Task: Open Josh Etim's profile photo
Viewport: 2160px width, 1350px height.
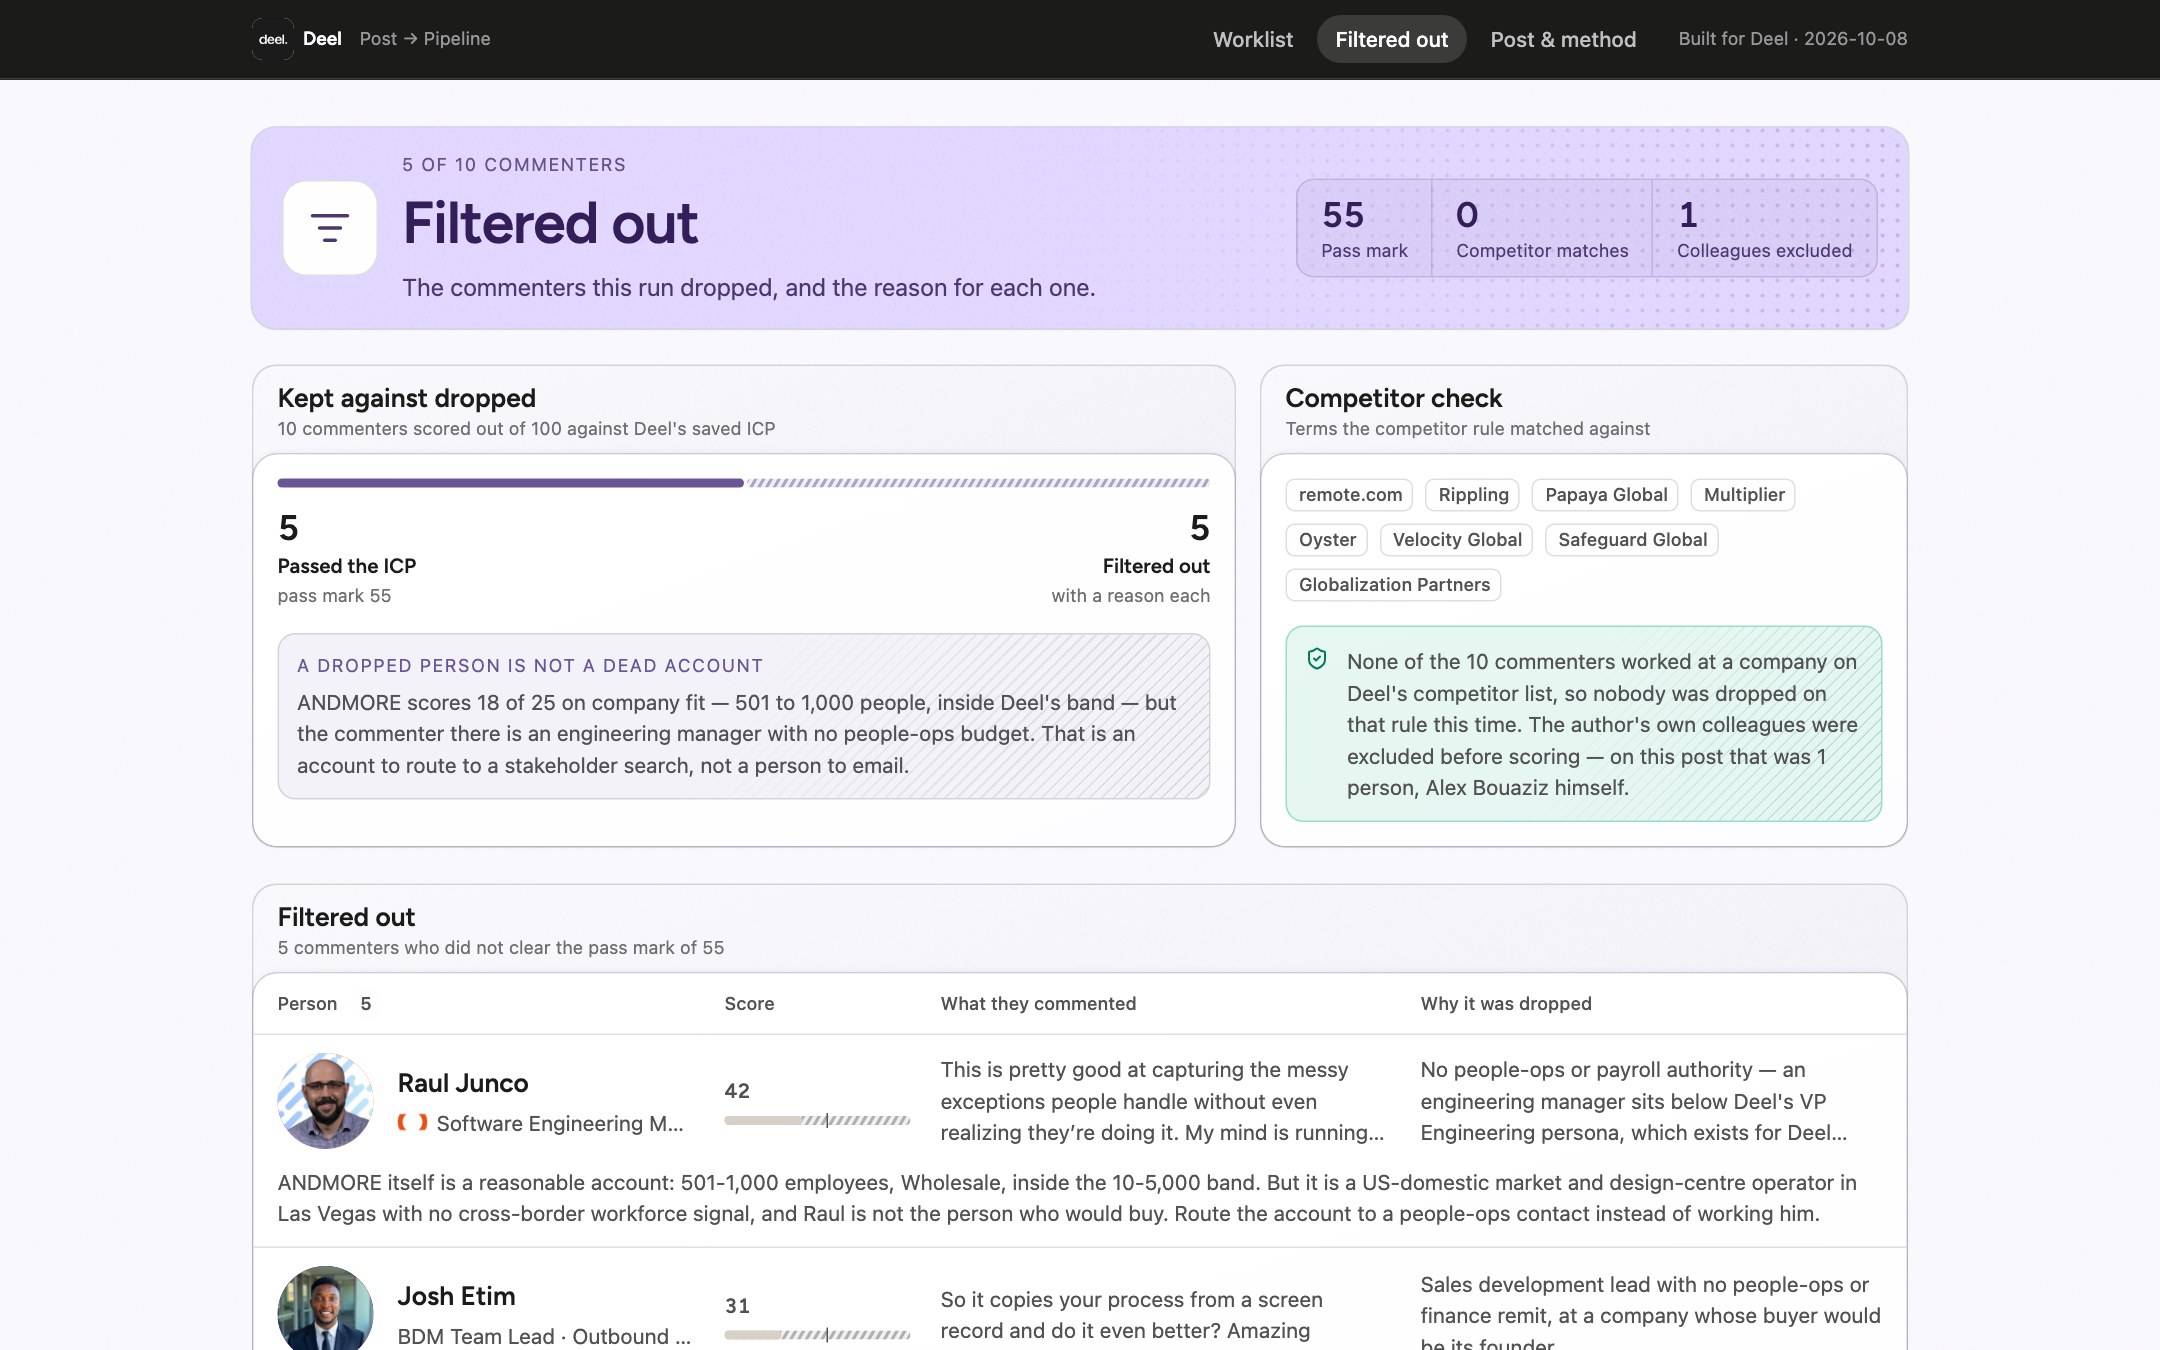Action: 325,1310
